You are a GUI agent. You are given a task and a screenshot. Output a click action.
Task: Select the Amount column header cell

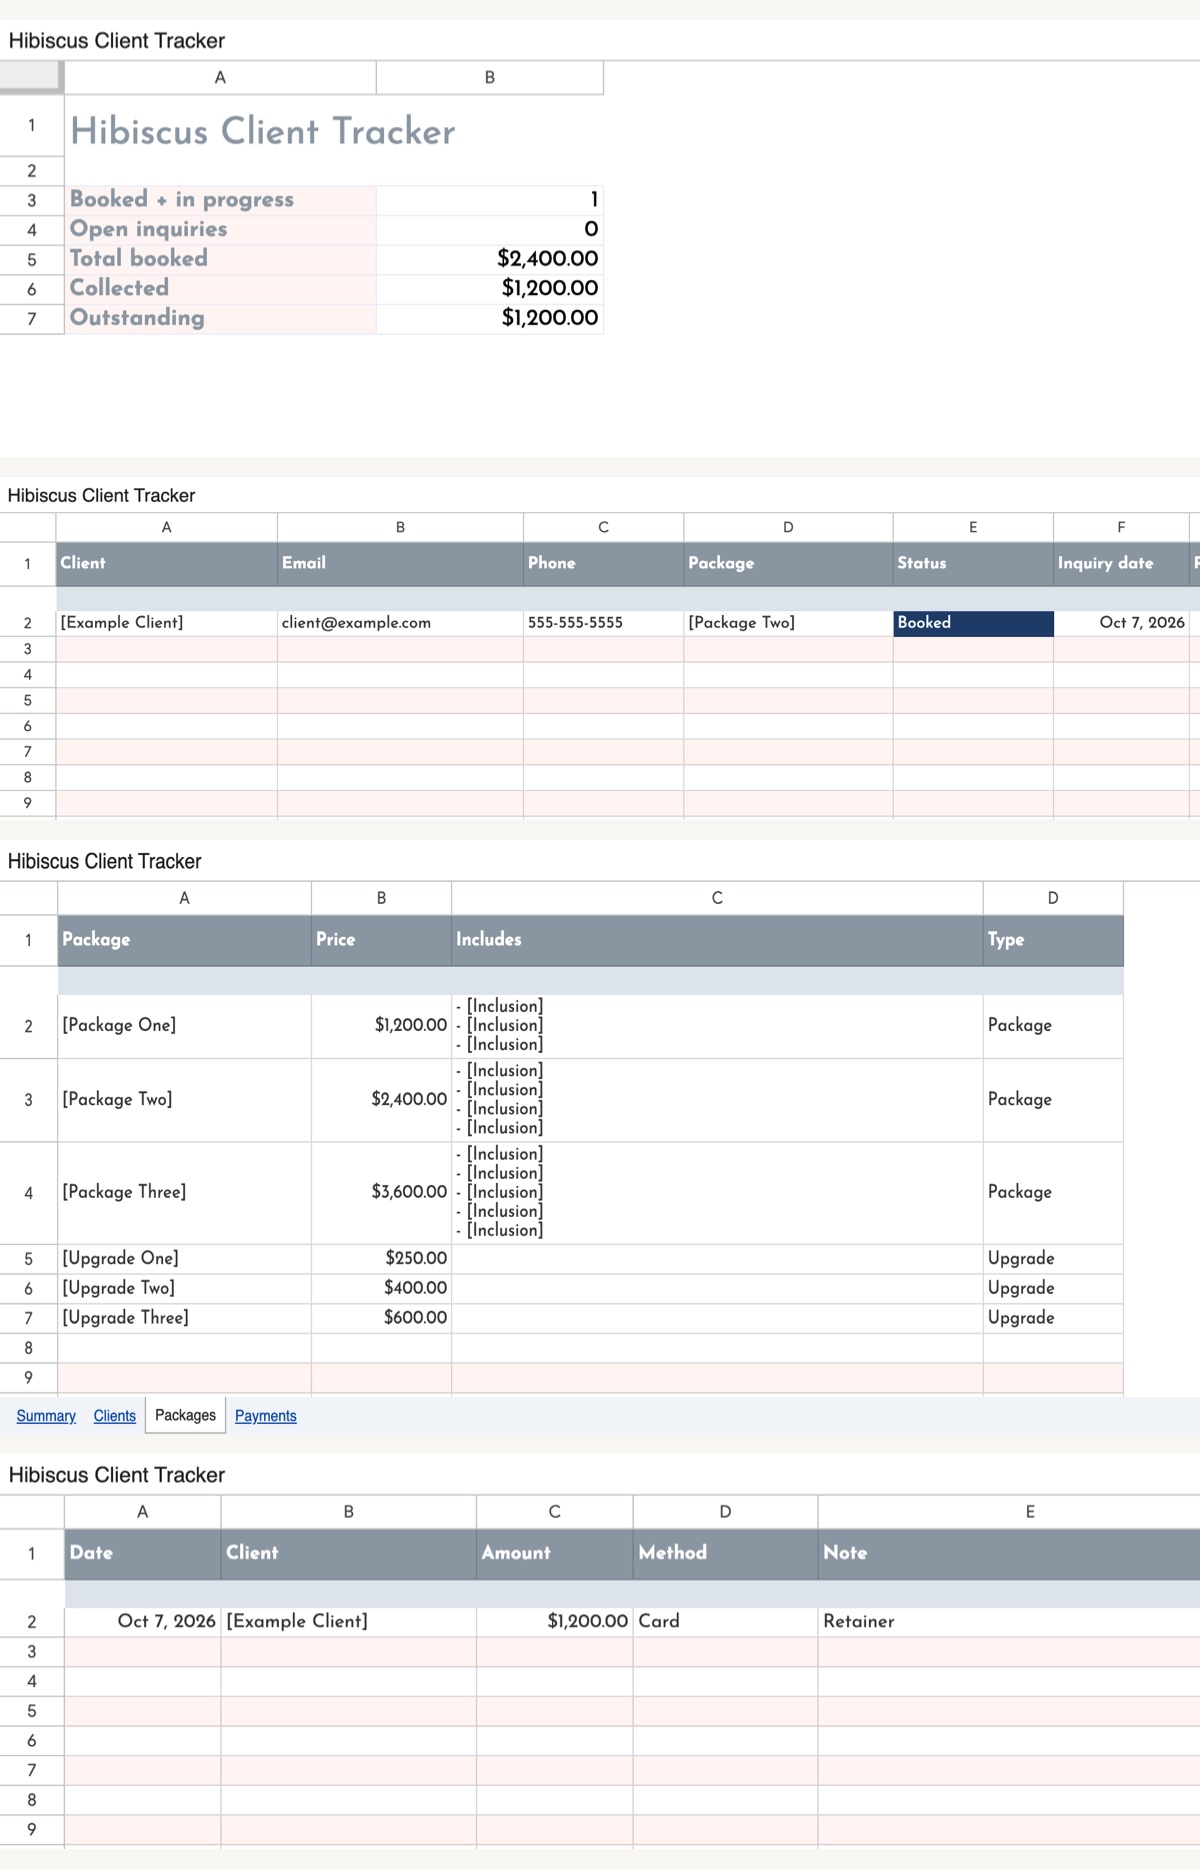coord(555,1553)
